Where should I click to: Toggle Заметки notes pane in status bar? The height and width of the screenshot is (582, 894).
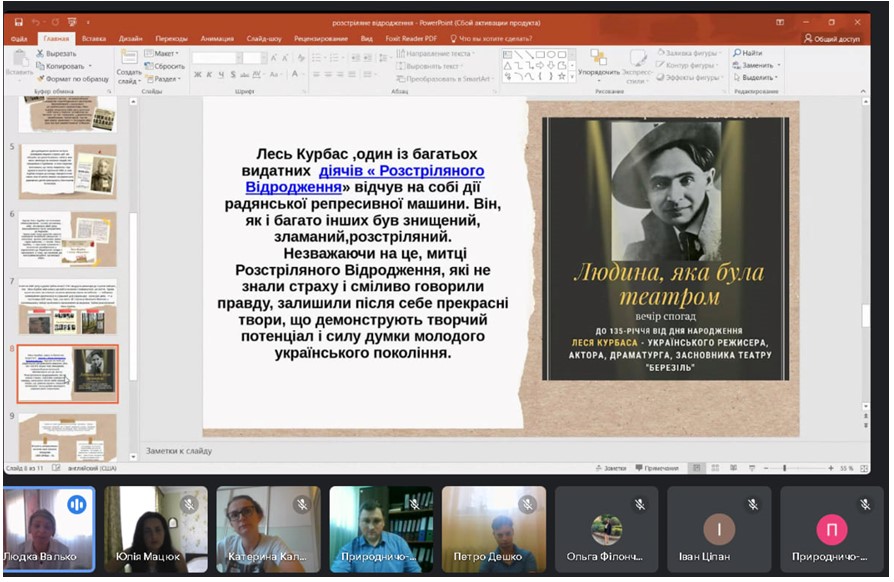[x=611, y=468]
